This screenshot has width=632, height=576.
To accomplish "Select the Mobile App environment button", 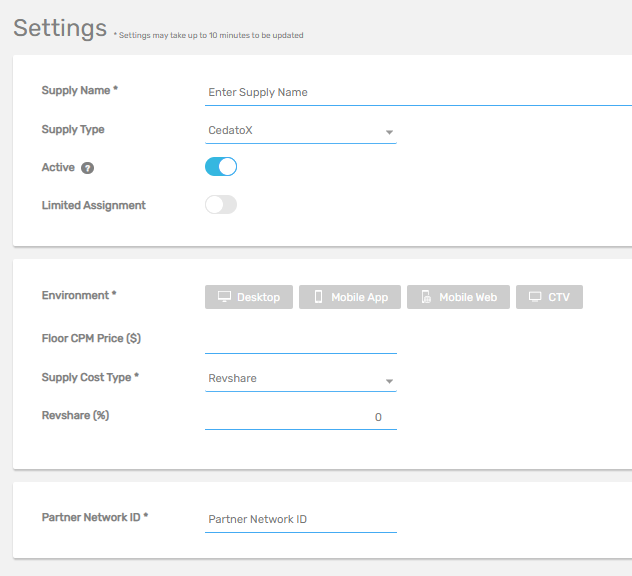I will tap(350, 297).
